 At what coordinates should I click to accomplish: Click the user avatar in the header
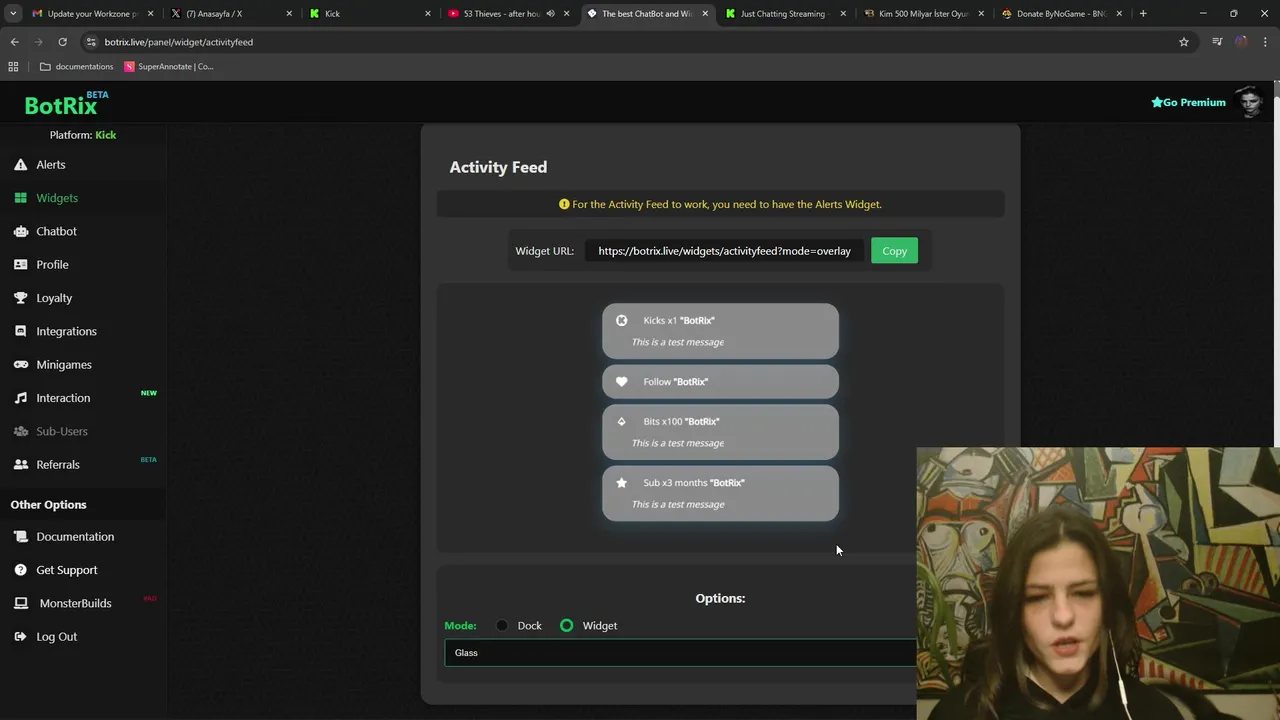click(x=1250, y=102)
